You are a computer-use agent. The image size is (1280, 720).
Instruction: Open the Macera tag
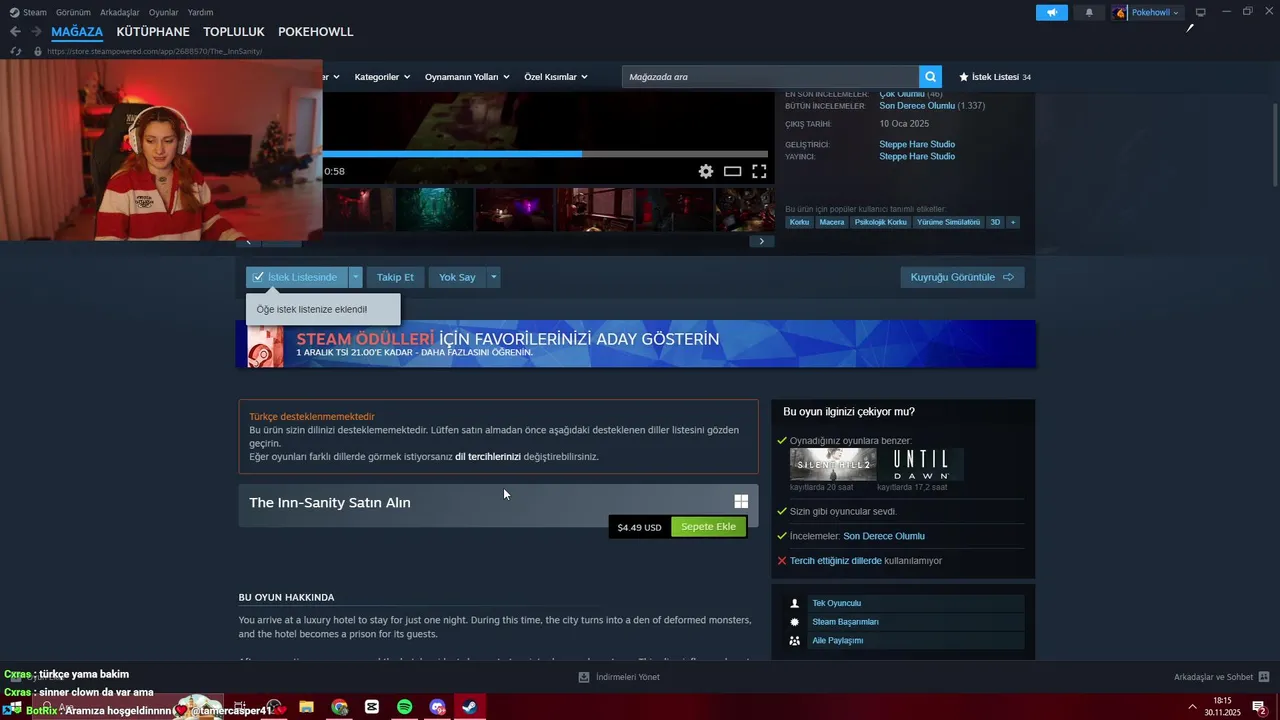click(x=831, y=222)
